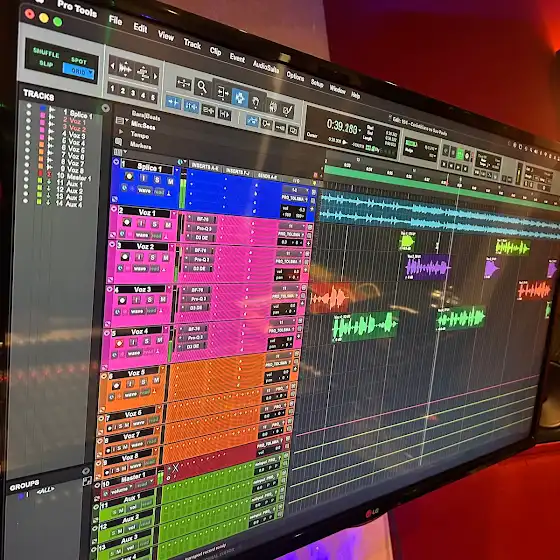Select the Pencil tool

pyautogui.click(x=288, y=110)
